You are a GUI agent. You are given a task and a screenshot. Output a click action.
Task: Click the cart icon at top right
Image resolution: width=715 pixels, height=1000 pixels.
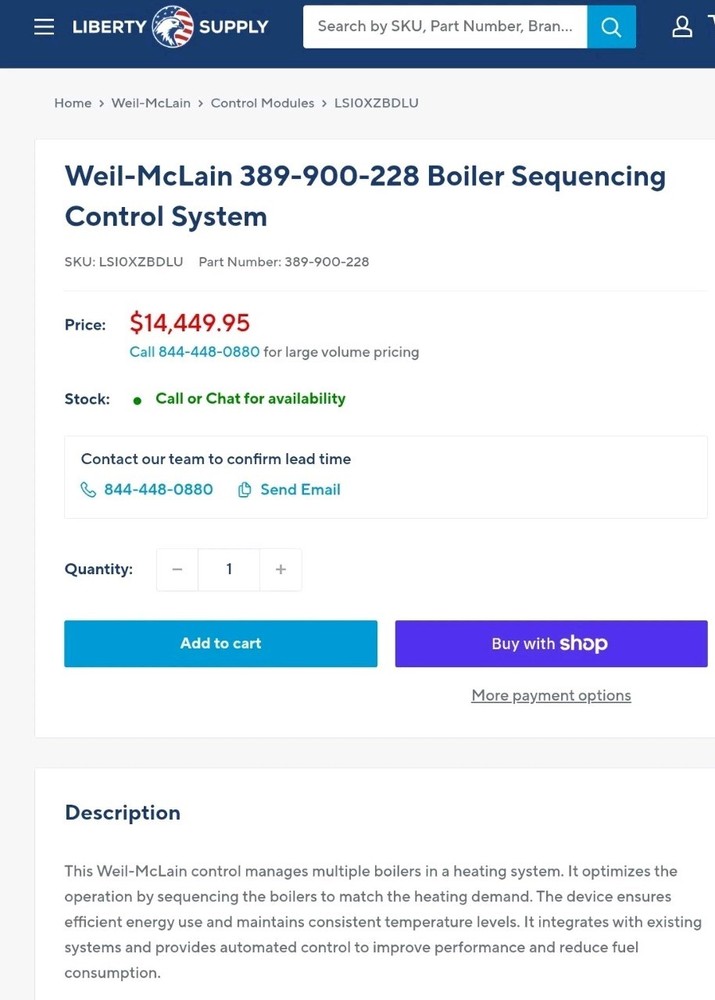(x=712, y=26)
